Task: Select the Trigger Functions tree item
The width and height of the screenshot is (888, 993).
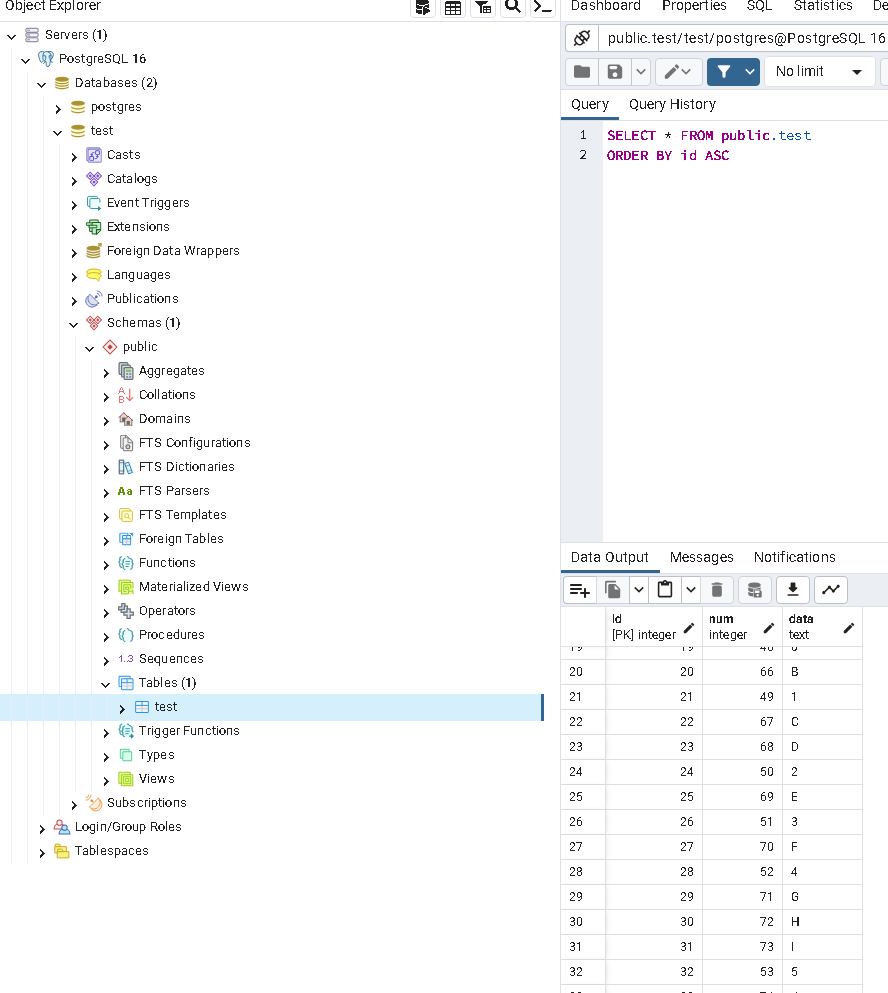Action: tap(189, 731)
